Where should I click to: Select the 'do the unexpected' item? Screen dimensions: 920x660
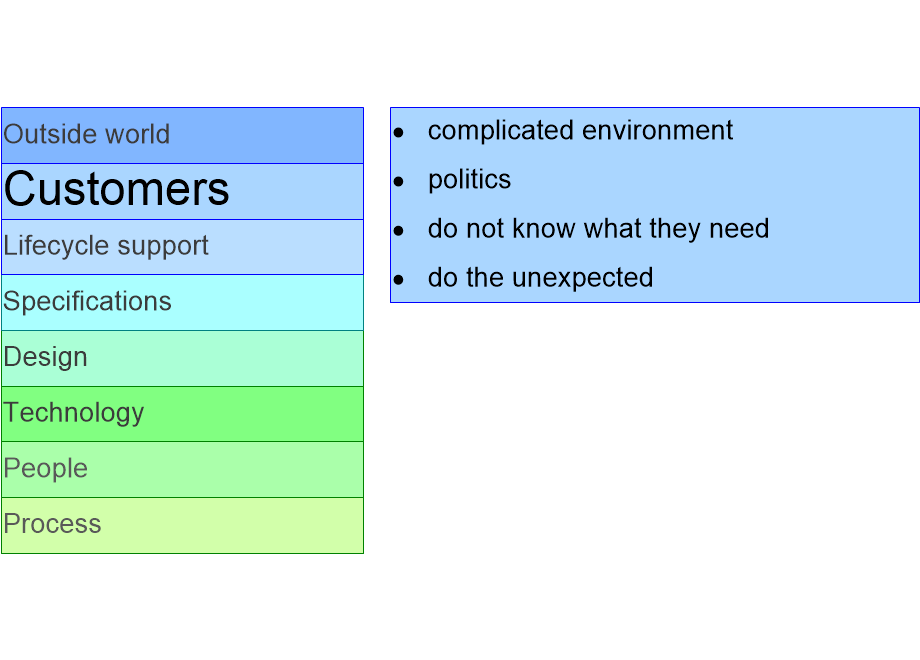click(x=540, y=277)
